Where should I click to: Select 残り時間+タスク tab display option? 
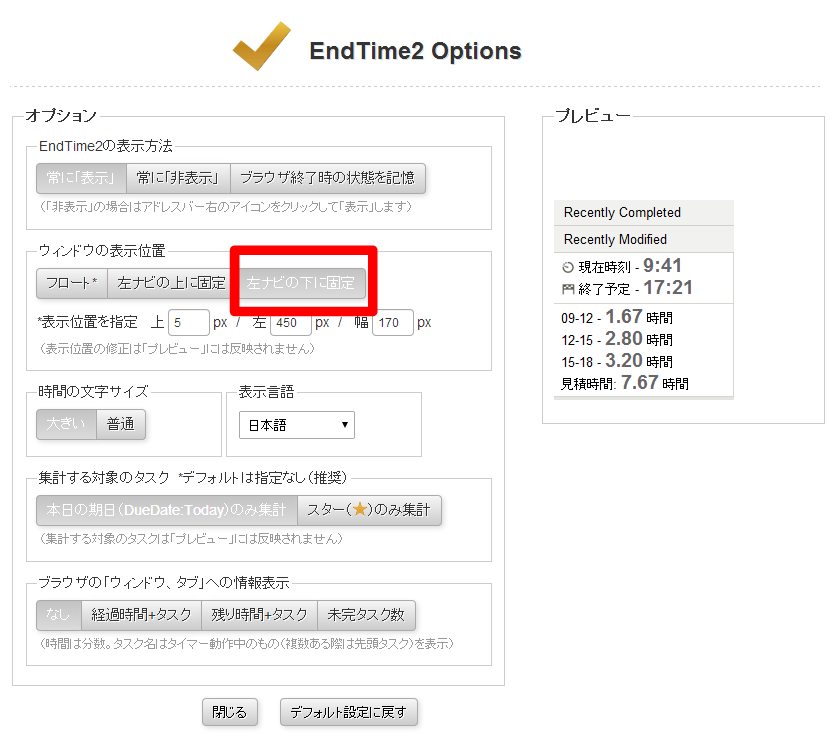tap(258, 615)
